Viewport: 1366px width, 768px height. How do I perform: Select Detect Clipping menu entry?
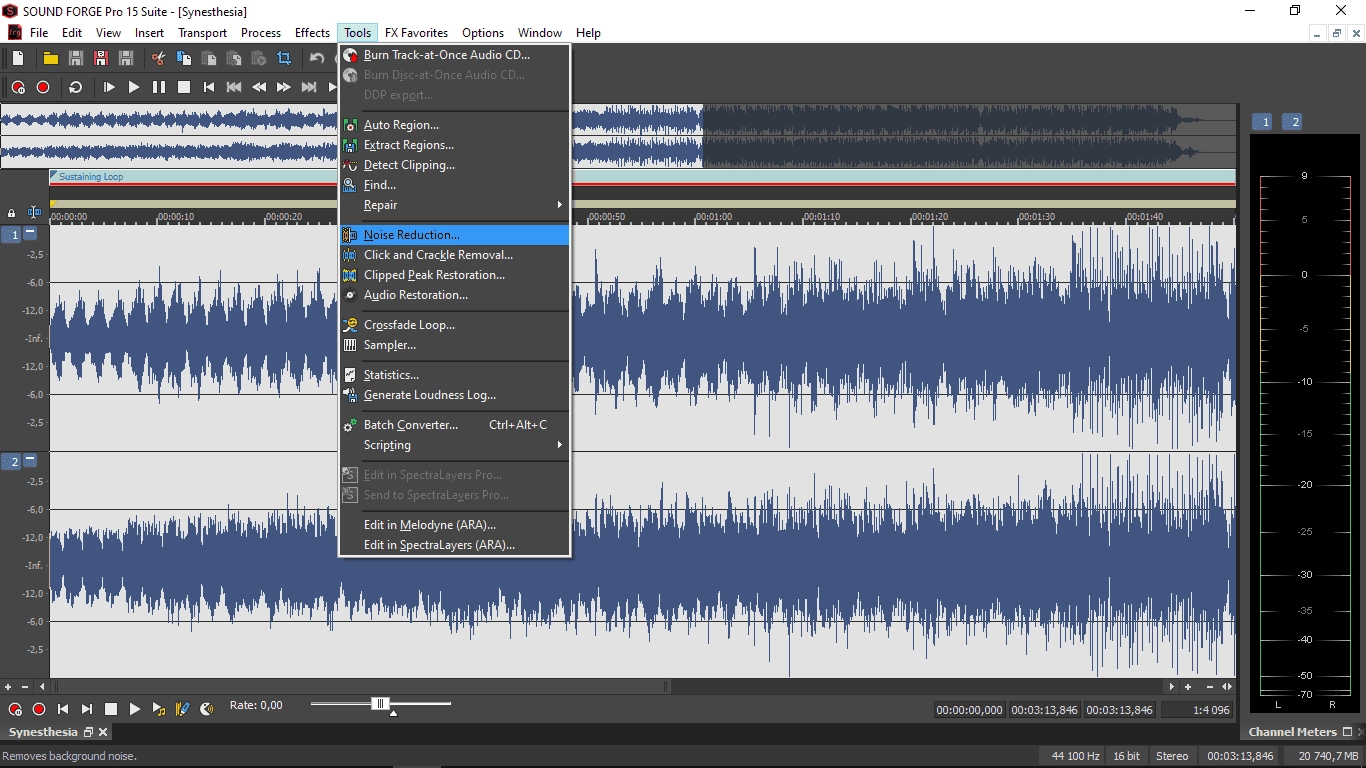click(x=455, y=165)
